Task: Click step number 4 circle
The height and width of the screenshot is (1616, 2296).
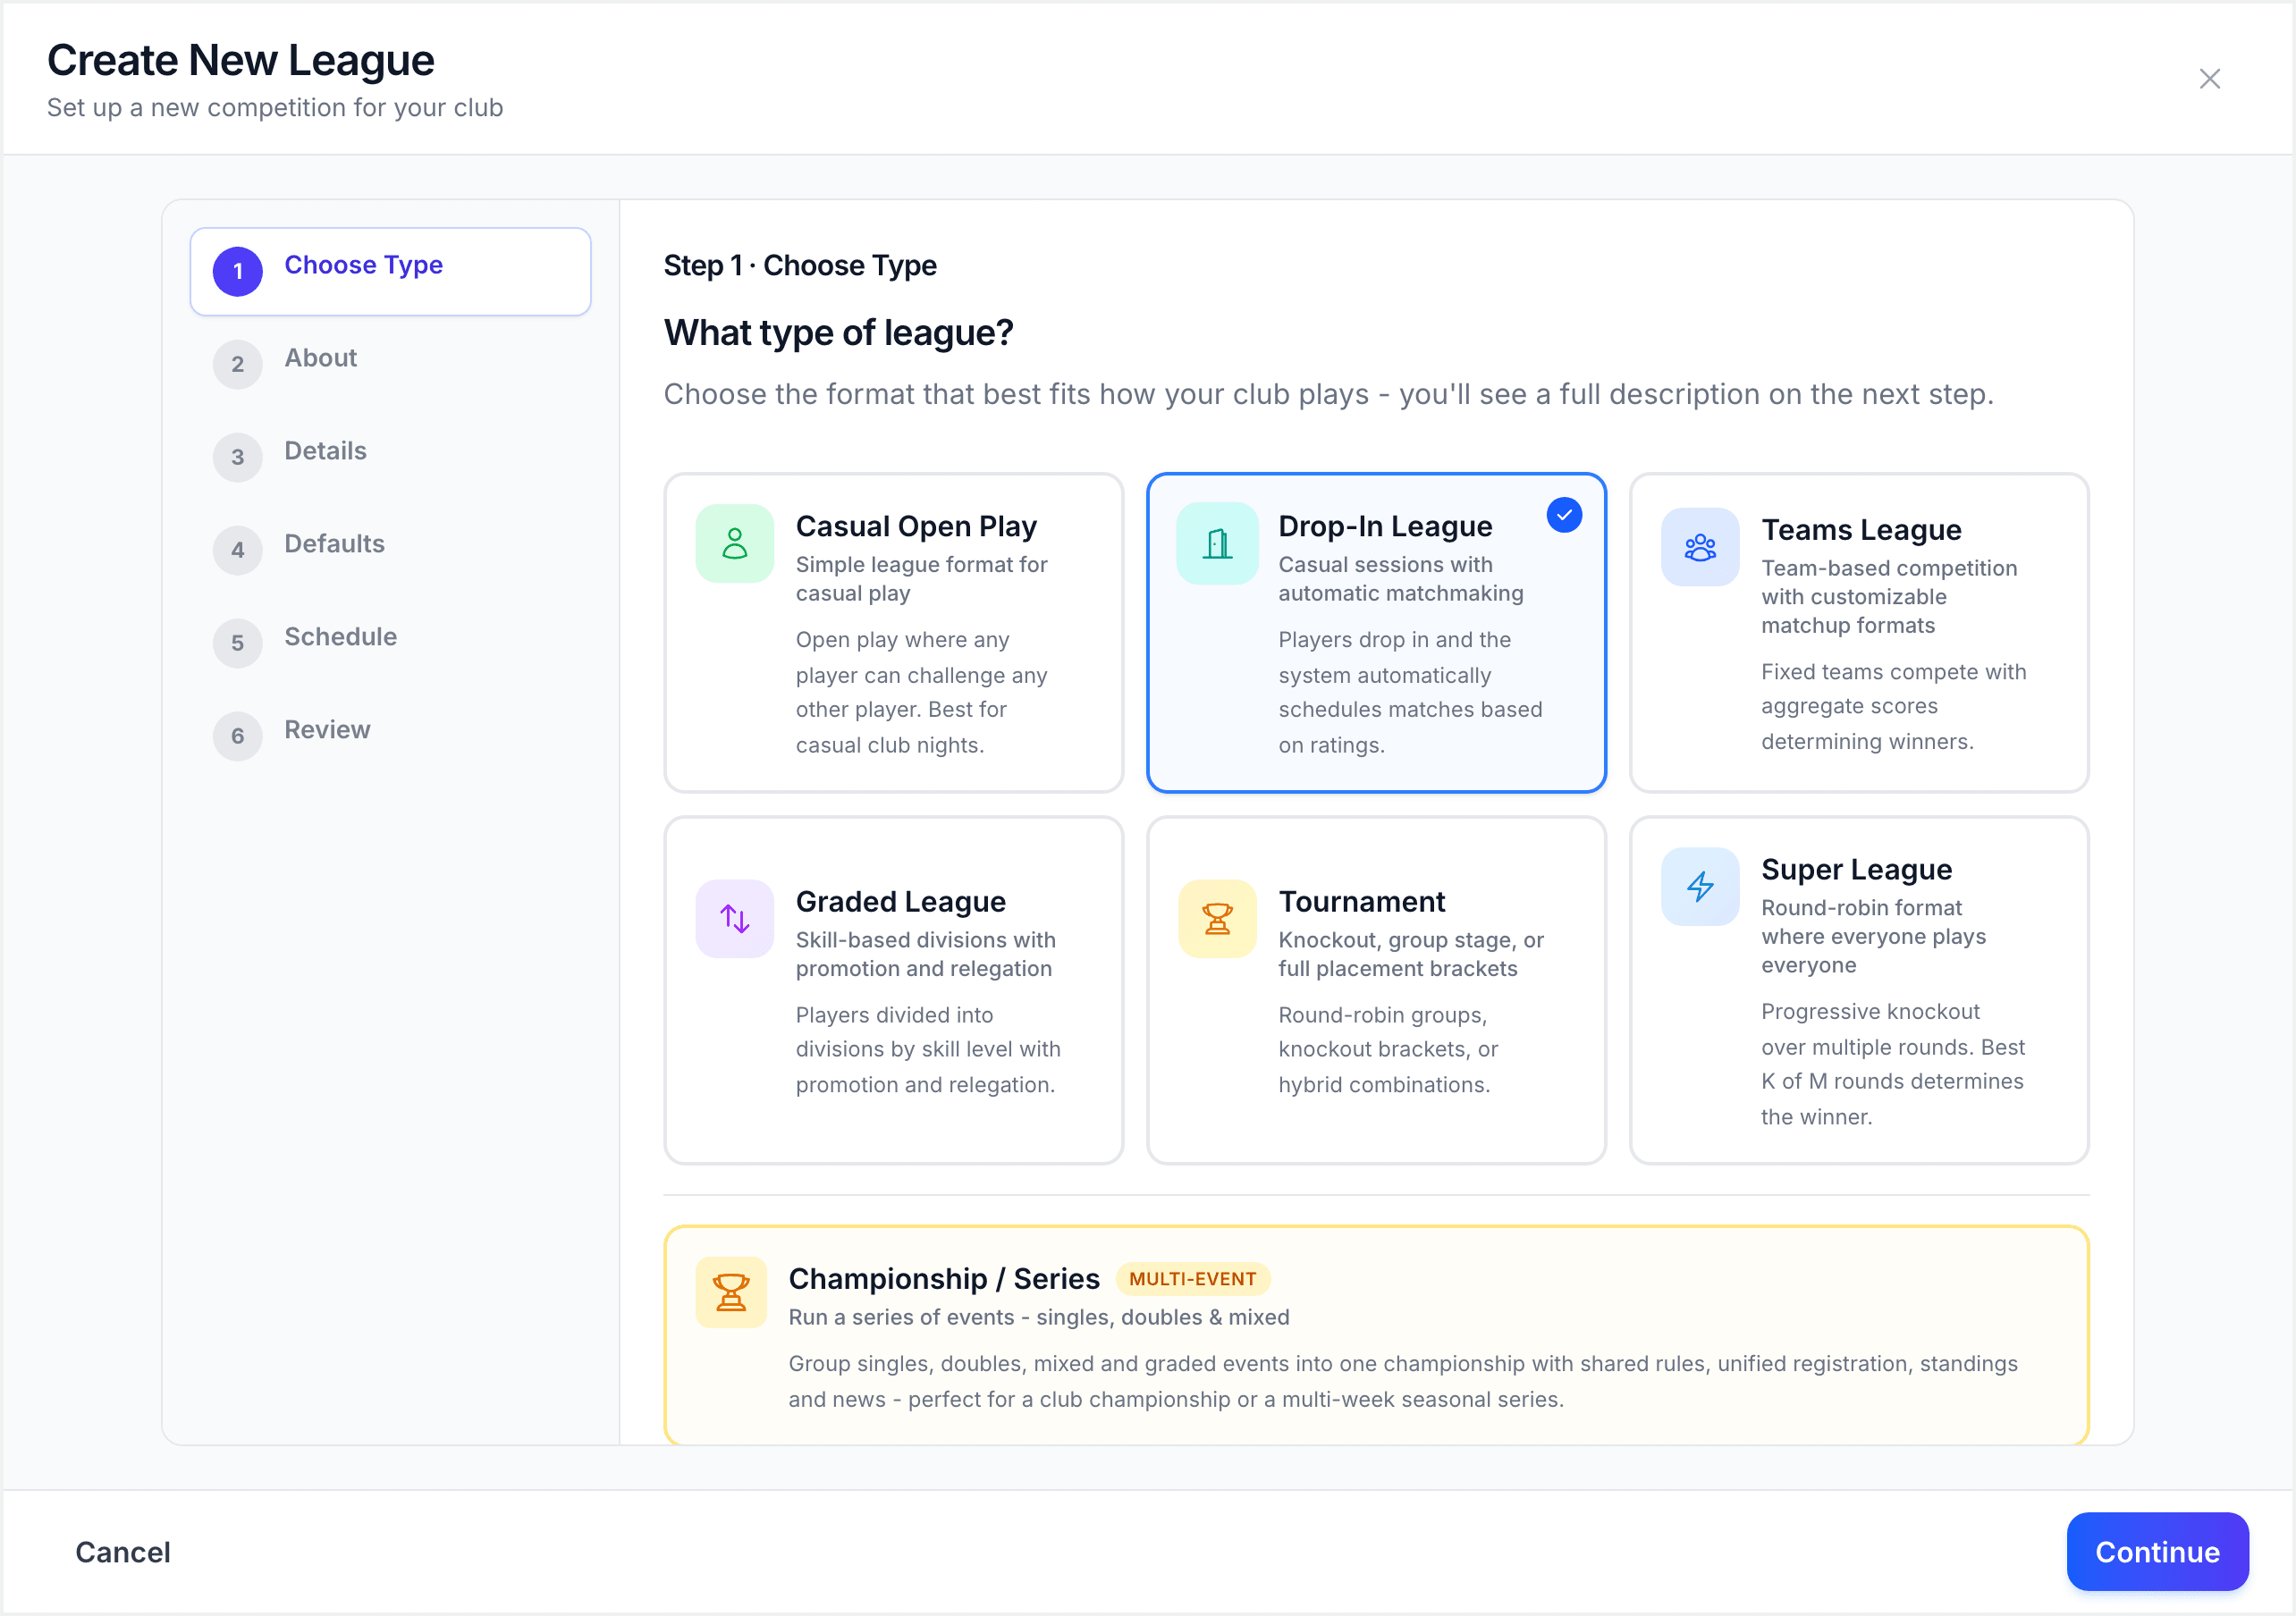Action: click(237, 550)
